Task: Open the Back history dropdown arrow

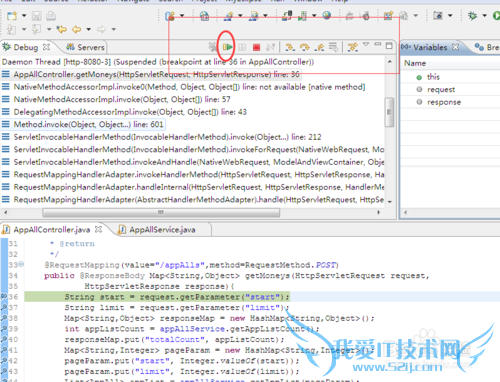Action: pyautogui.click(x=89, y=29)
